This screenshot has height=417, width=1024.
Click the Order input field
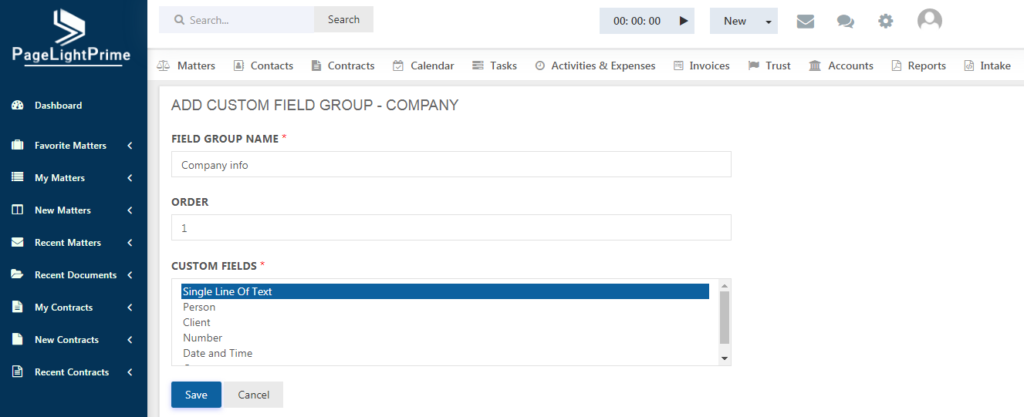tap(451, 228)
